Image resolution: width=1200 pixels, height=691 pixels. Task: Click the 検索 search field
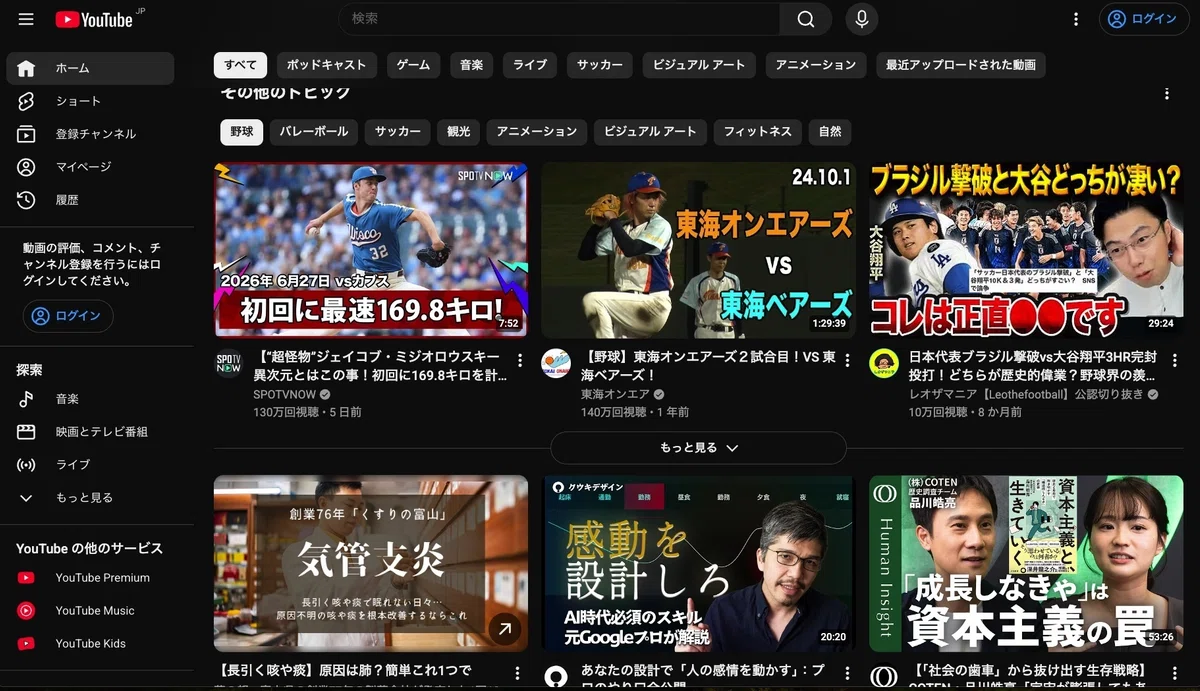560,19
